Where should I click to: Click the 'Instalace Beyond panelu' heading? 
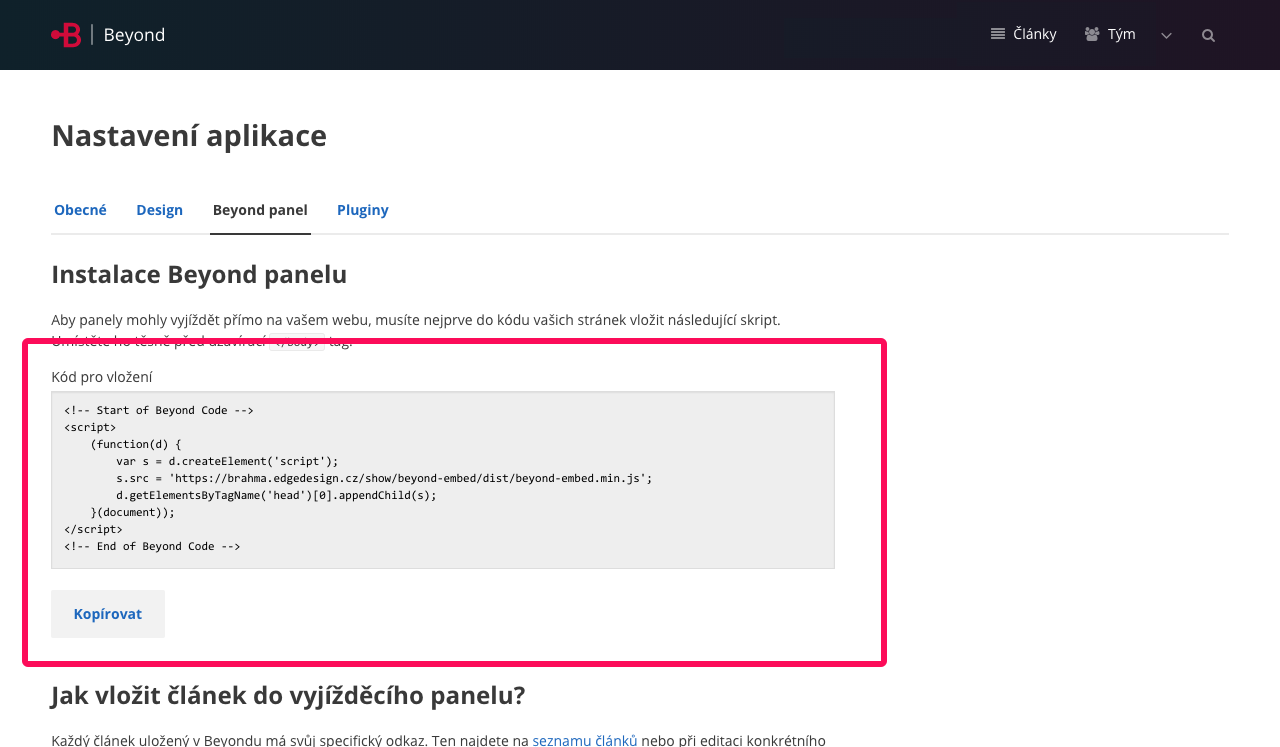(199, 274)
